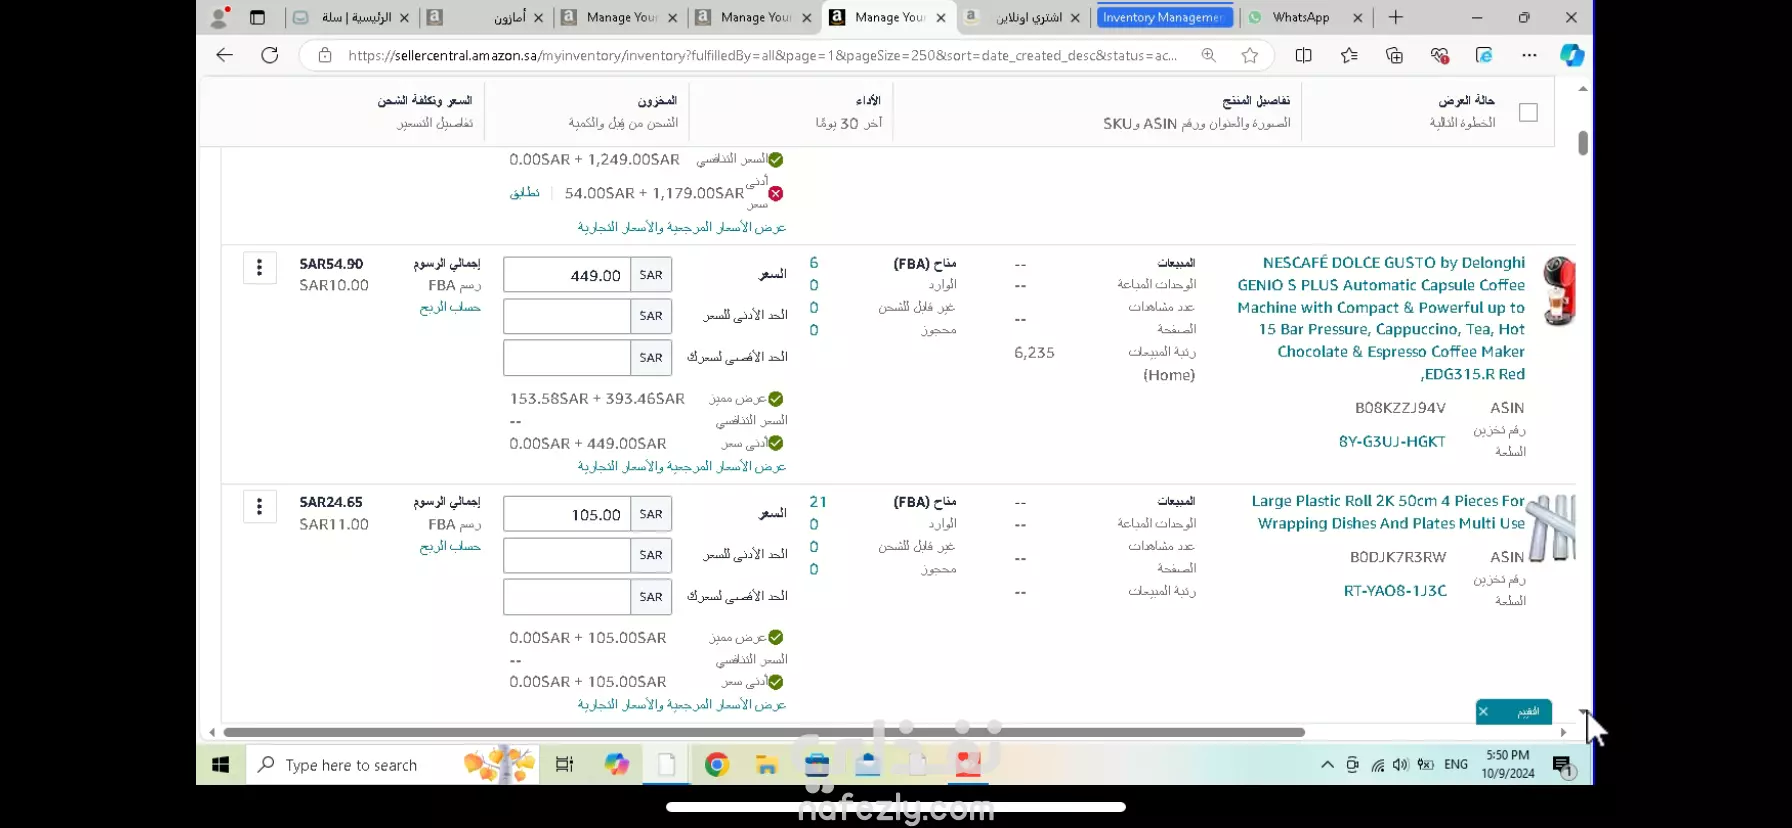The height and width of the screenshot is (828, 1792).
Task: View reference prices link under 105.00 listing
Action: [681, 705]
